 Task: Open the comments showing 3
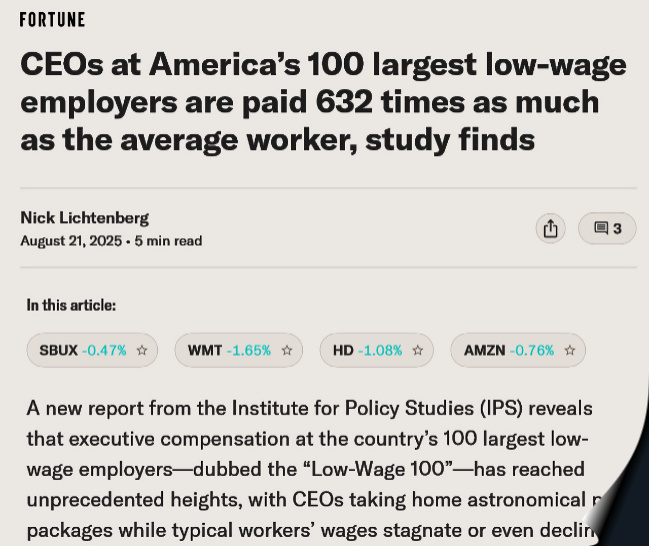point(607,228)
